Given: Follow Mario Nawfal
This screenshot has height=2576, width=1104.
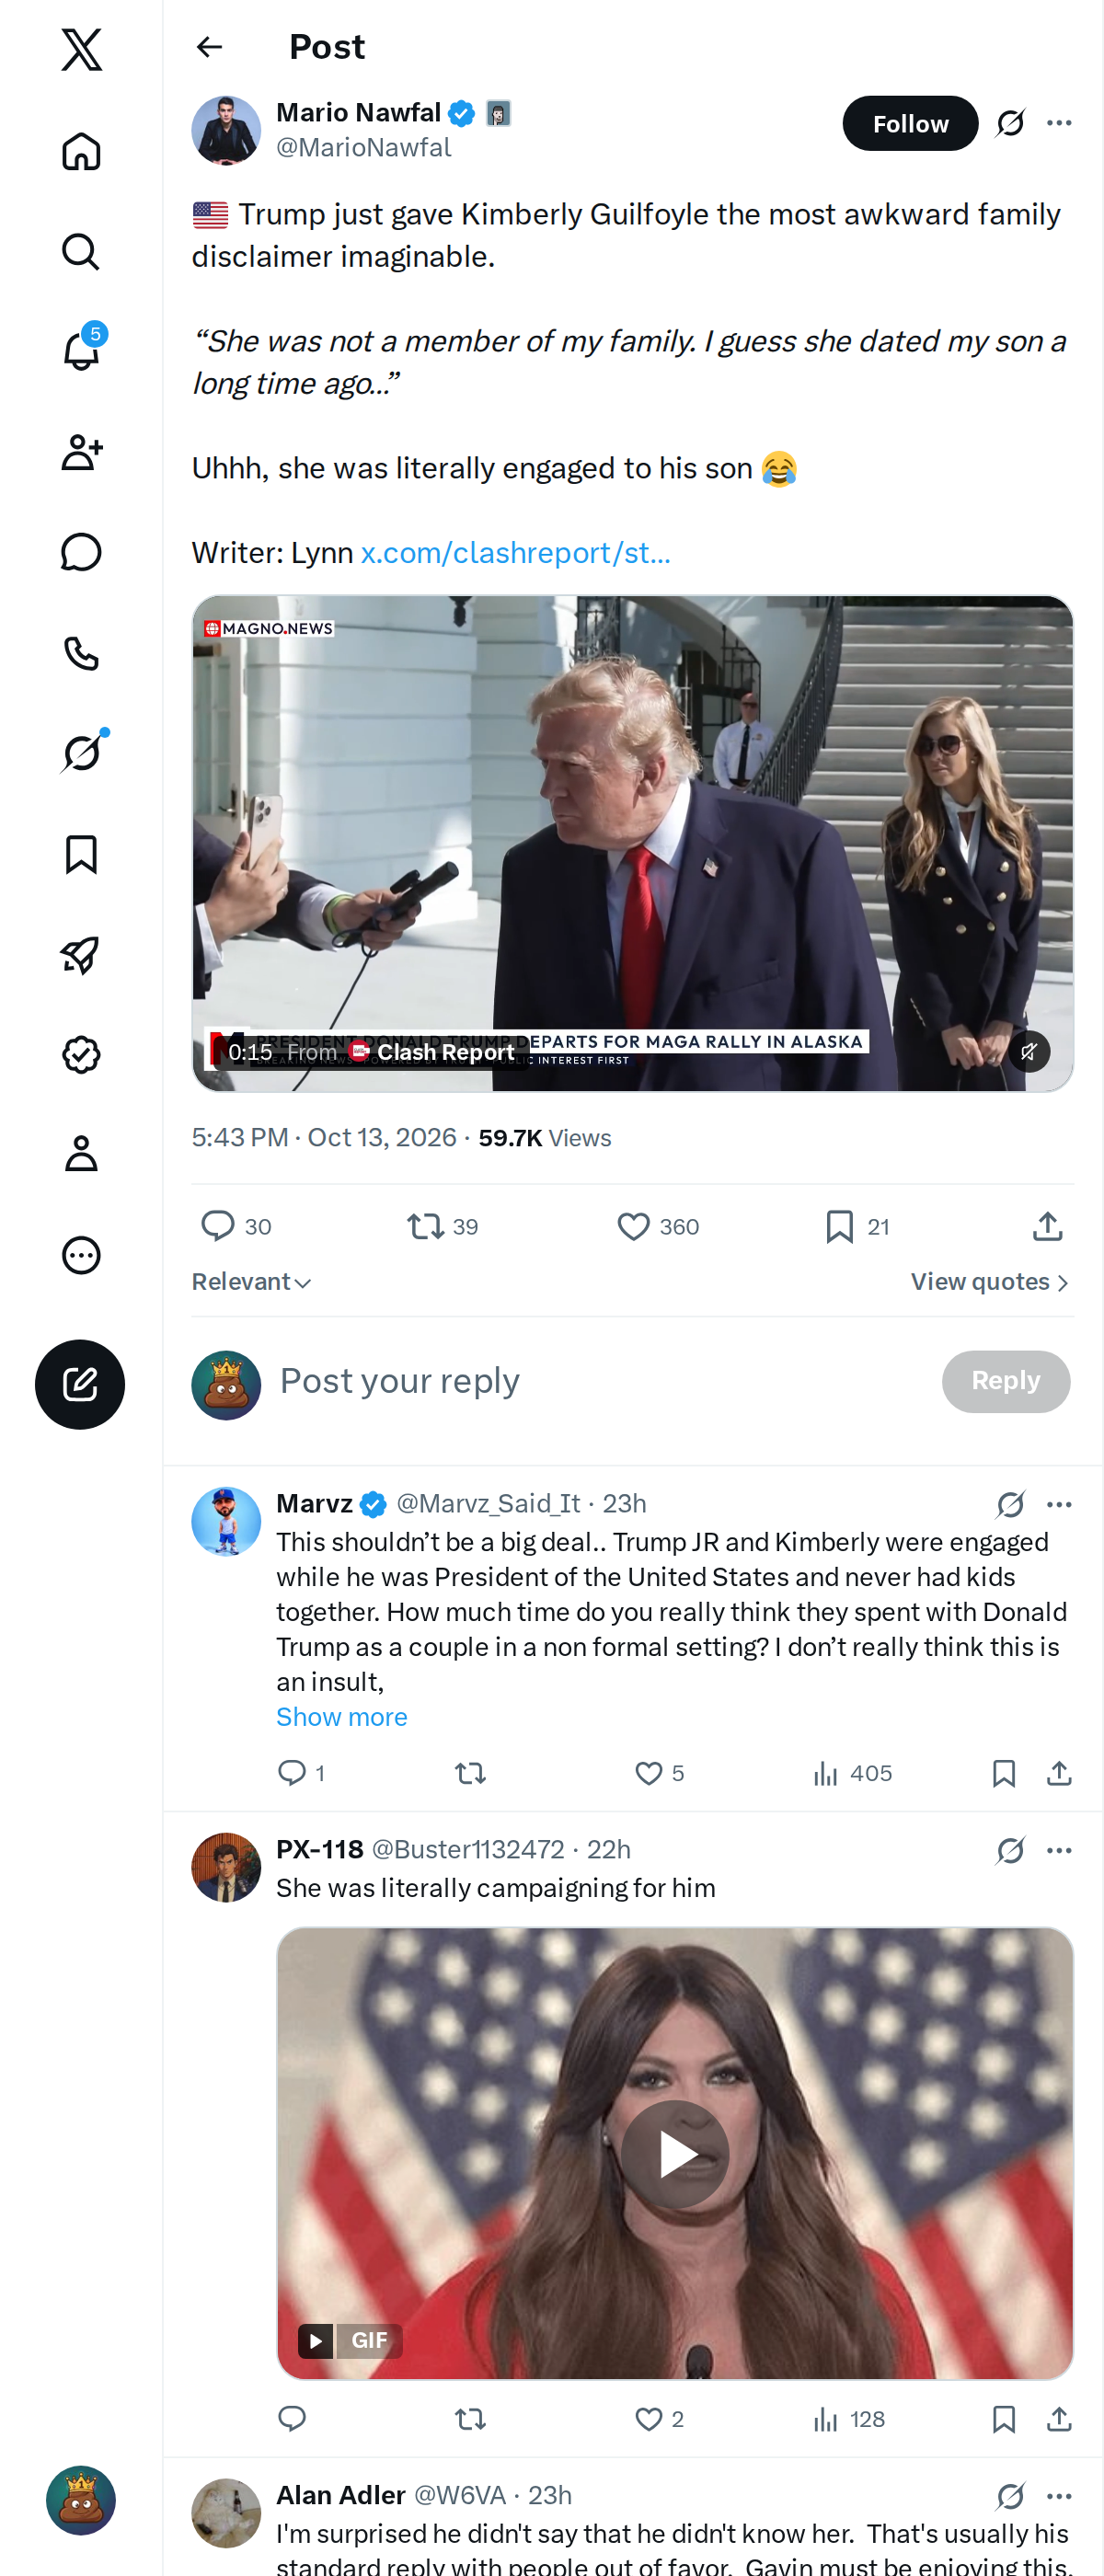Looking at the screenshot, I should point(910,123).
